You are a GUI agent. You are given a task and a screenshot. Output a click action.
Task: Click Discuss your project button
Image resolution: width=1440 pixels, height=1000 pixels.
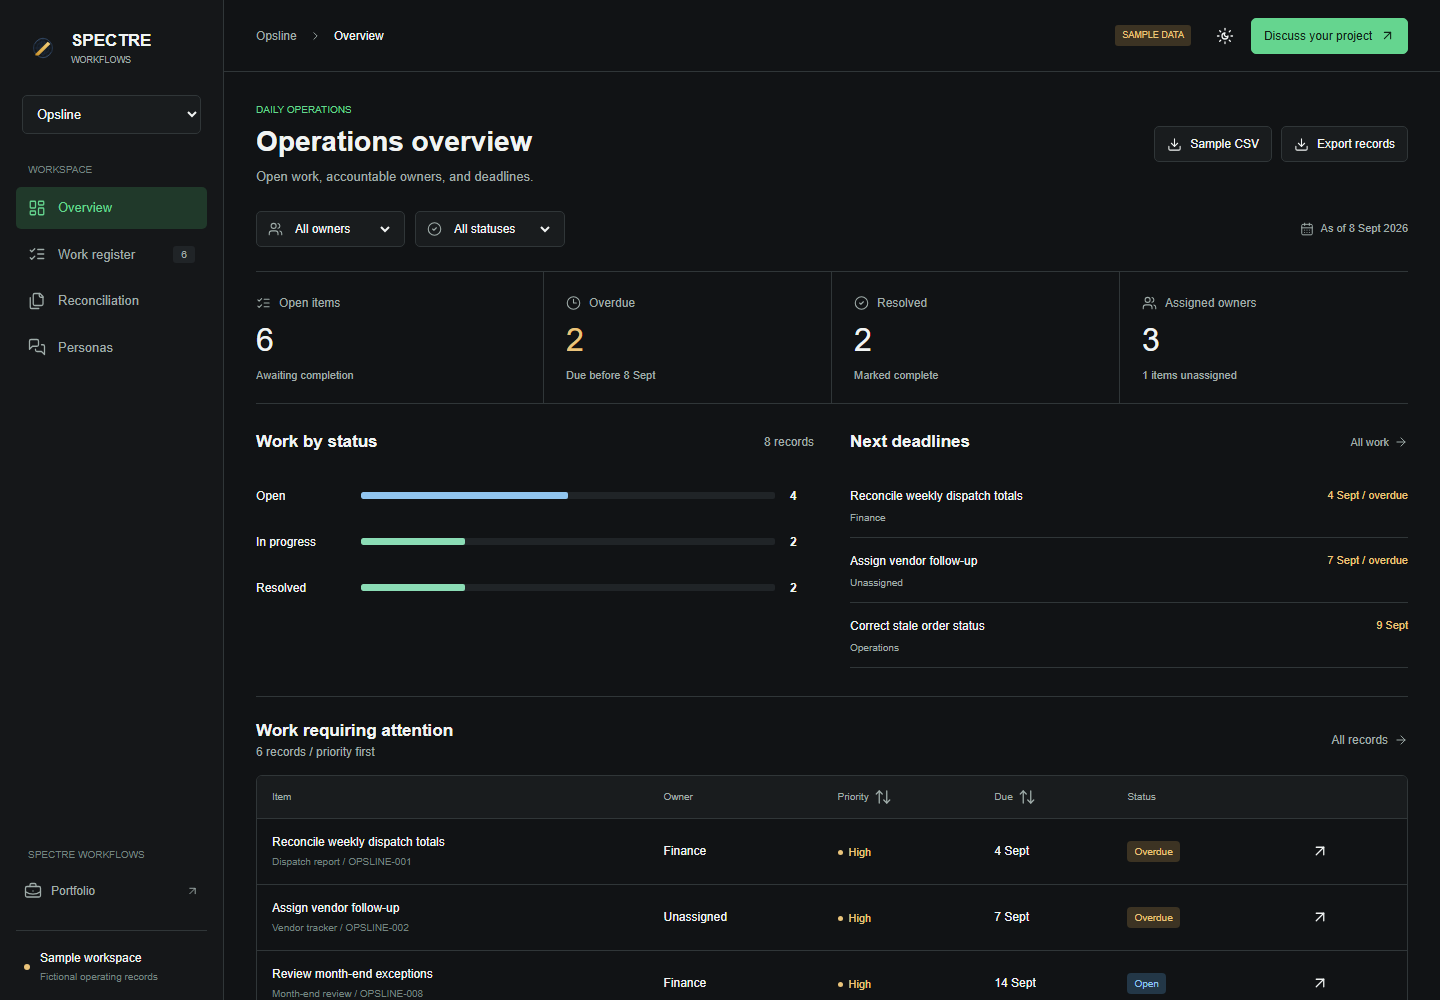click(x=1329, y=36)
